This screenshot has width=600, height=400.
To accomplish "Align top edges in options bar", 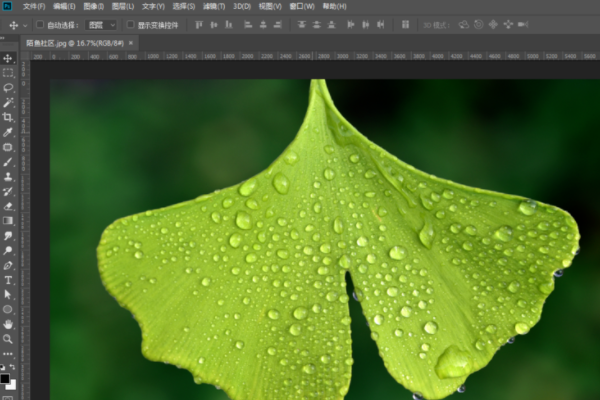I will tap(199, 25).
